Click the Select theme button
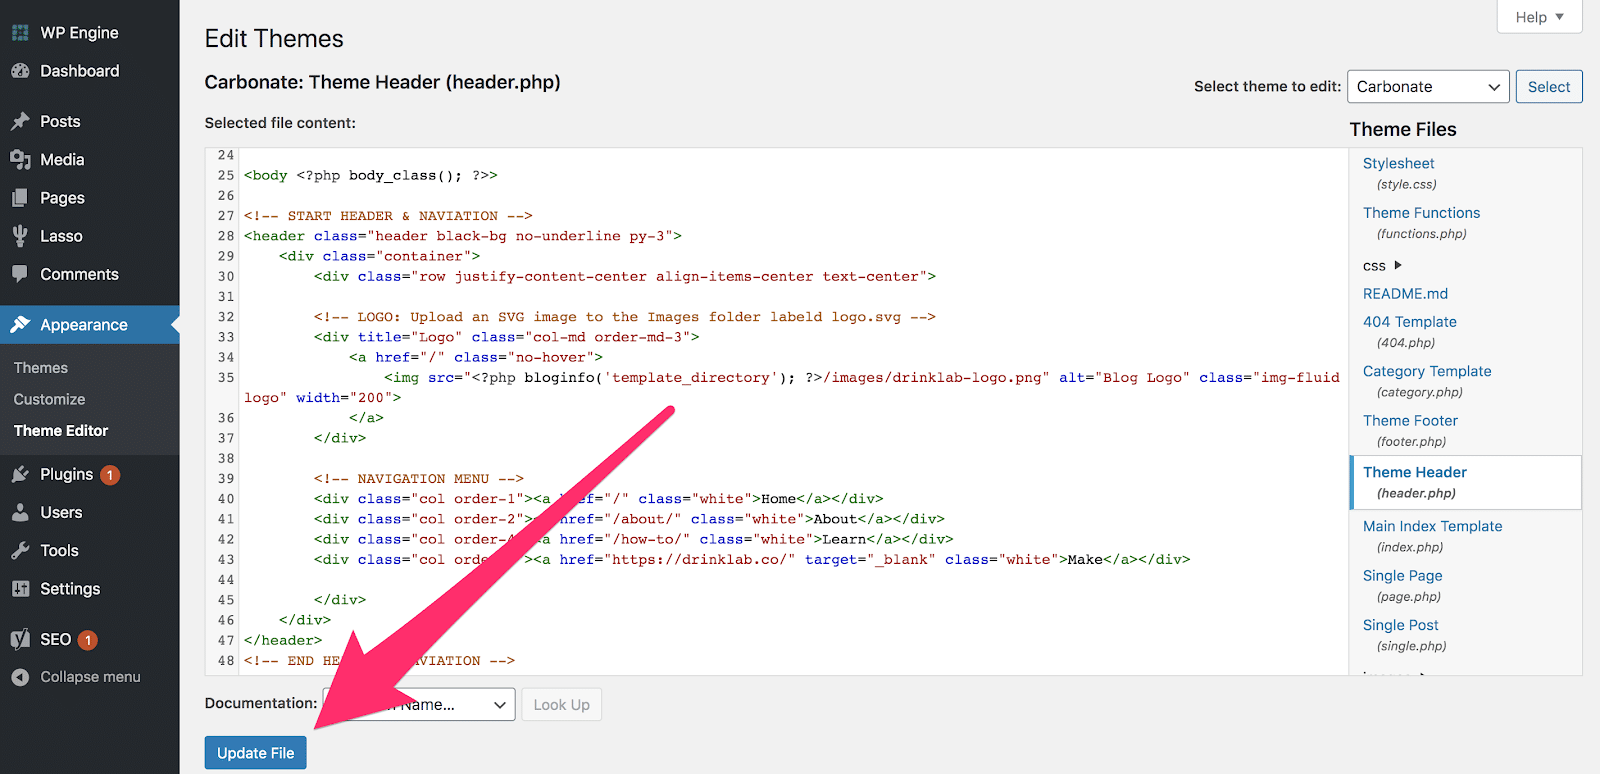 [1549, 87]
